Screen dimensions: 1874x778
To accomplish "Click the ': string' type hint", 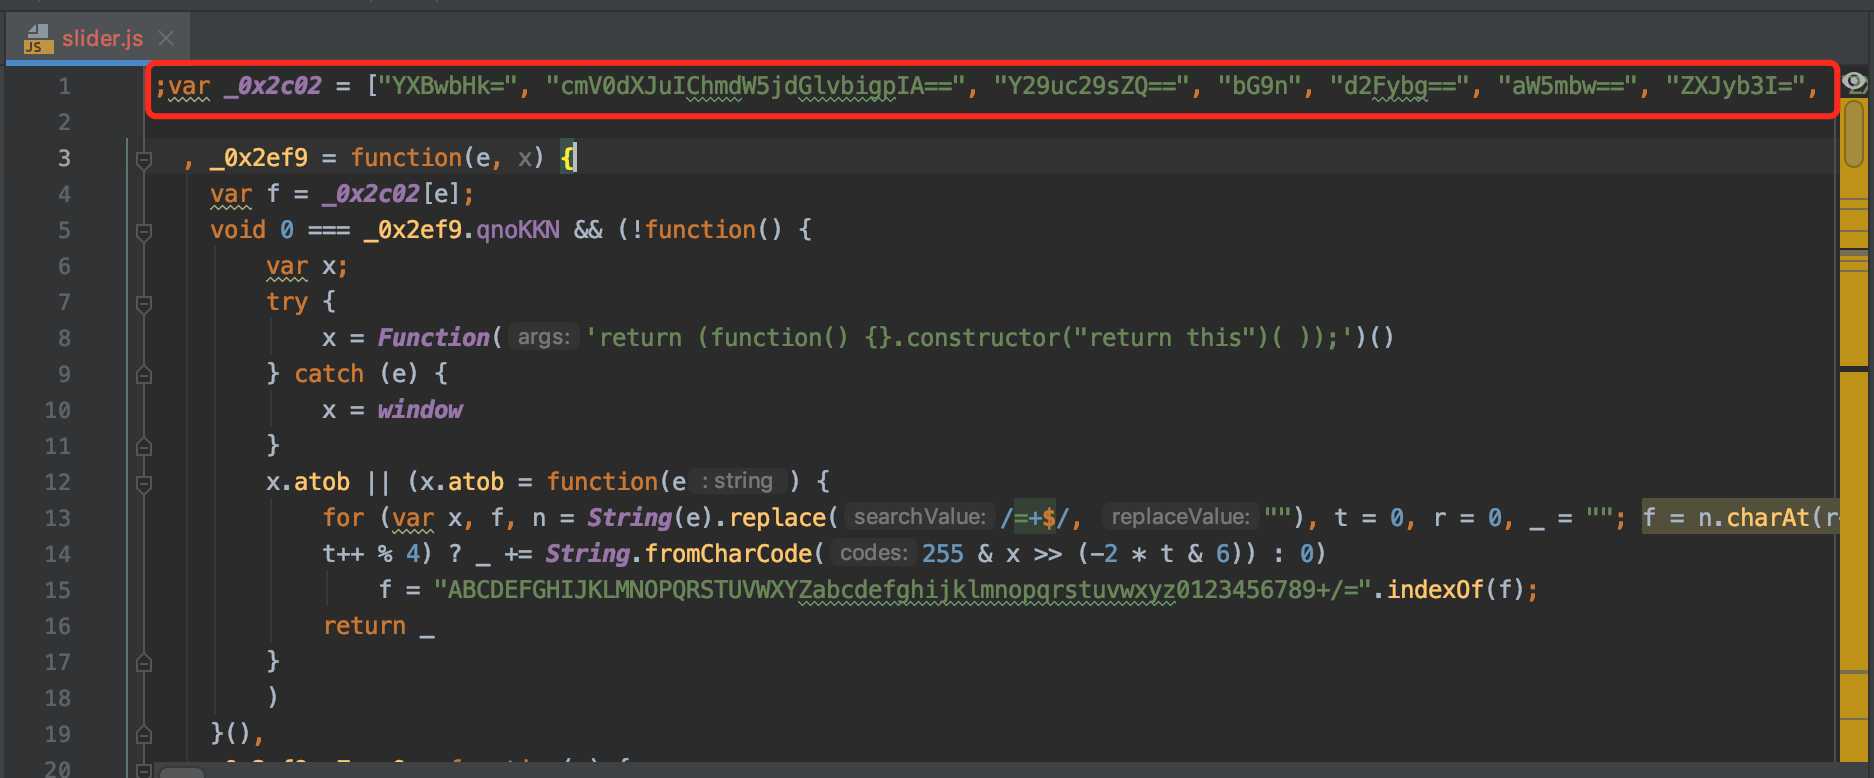I will tap(739, 482).
